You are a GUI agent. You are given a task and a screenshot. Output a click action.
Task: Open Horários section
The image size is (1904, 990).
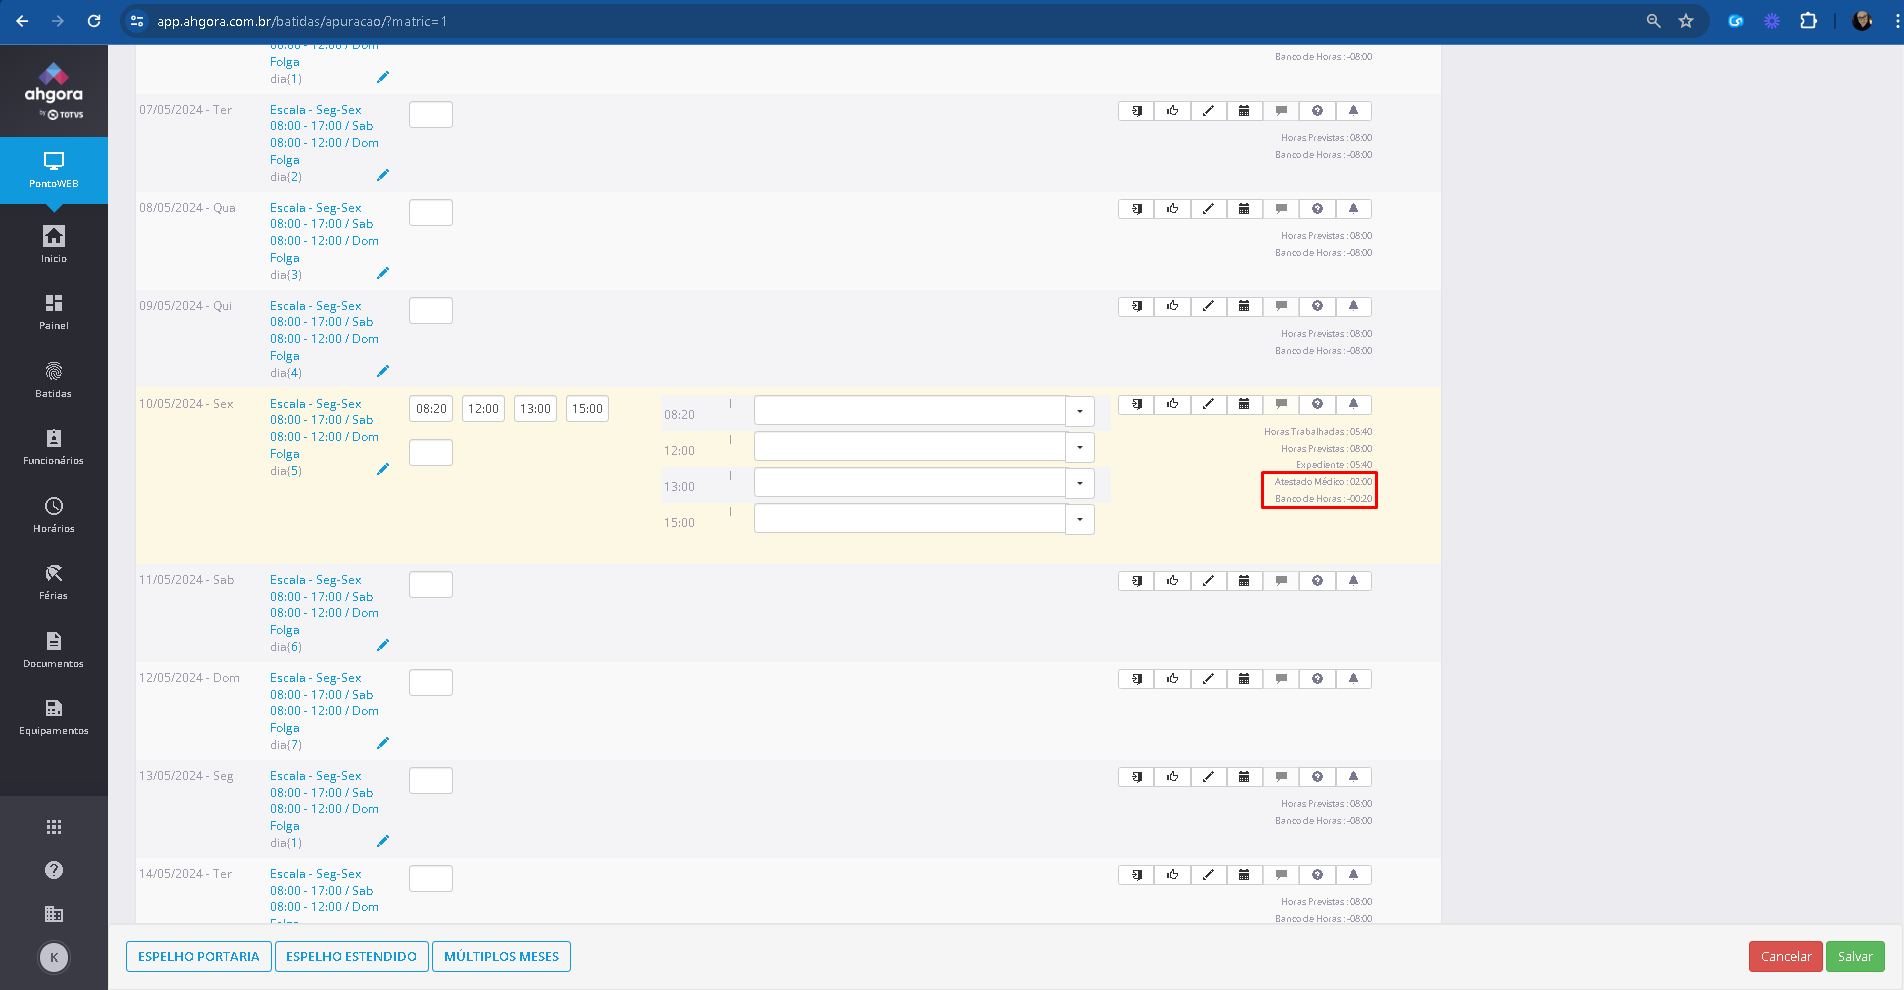pyautogui.click(x=54, y=515)
